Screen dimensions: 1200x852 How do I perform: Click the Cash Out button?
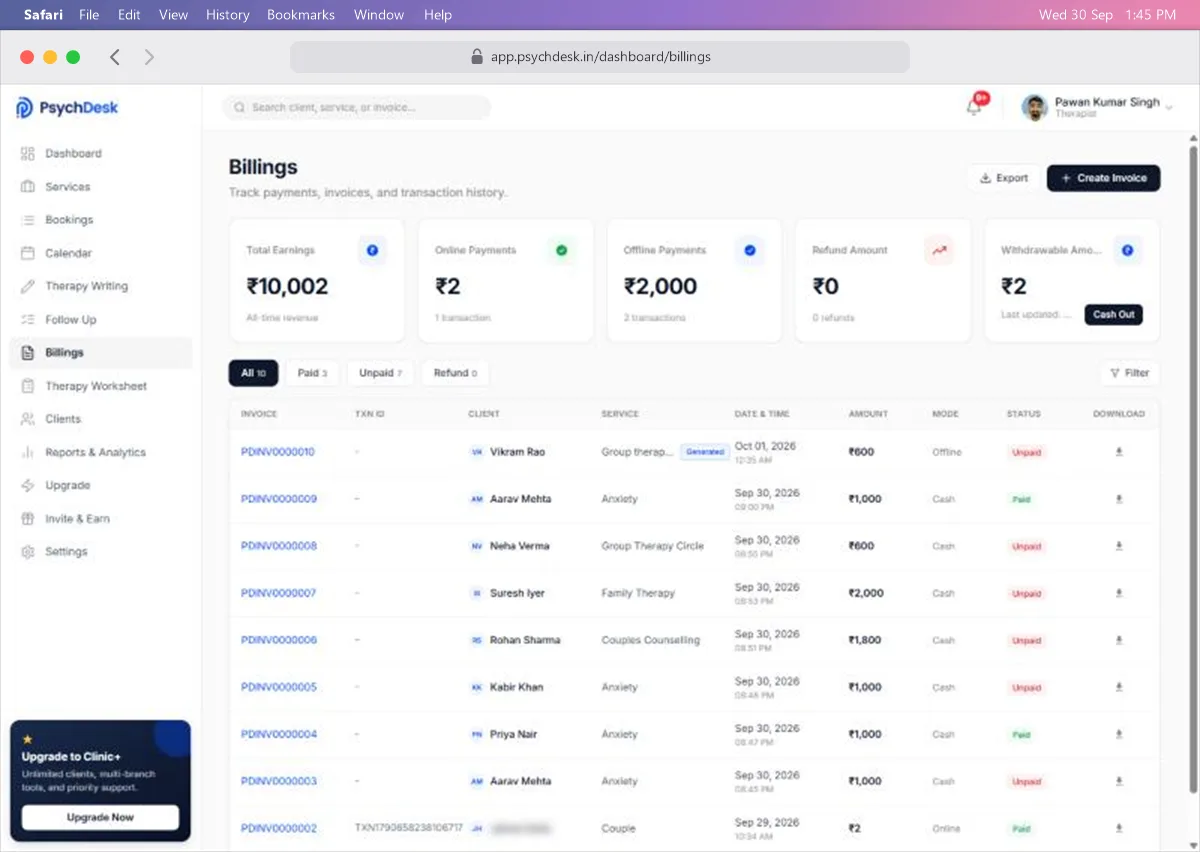coord(1113,314)
